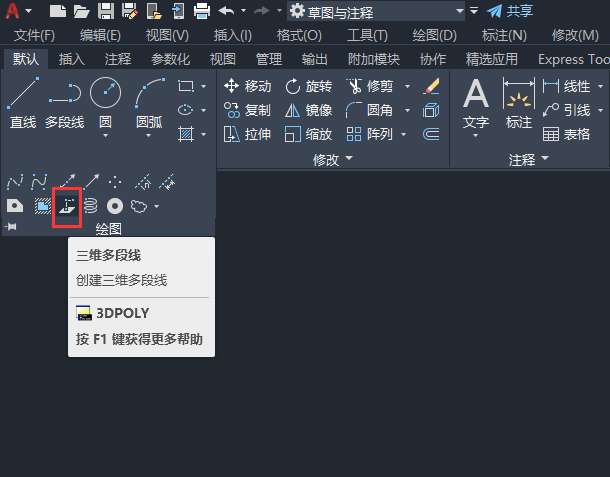Screen dimensions: 610x477
Task: Click the 表格 table button
Action: [566, 134]
